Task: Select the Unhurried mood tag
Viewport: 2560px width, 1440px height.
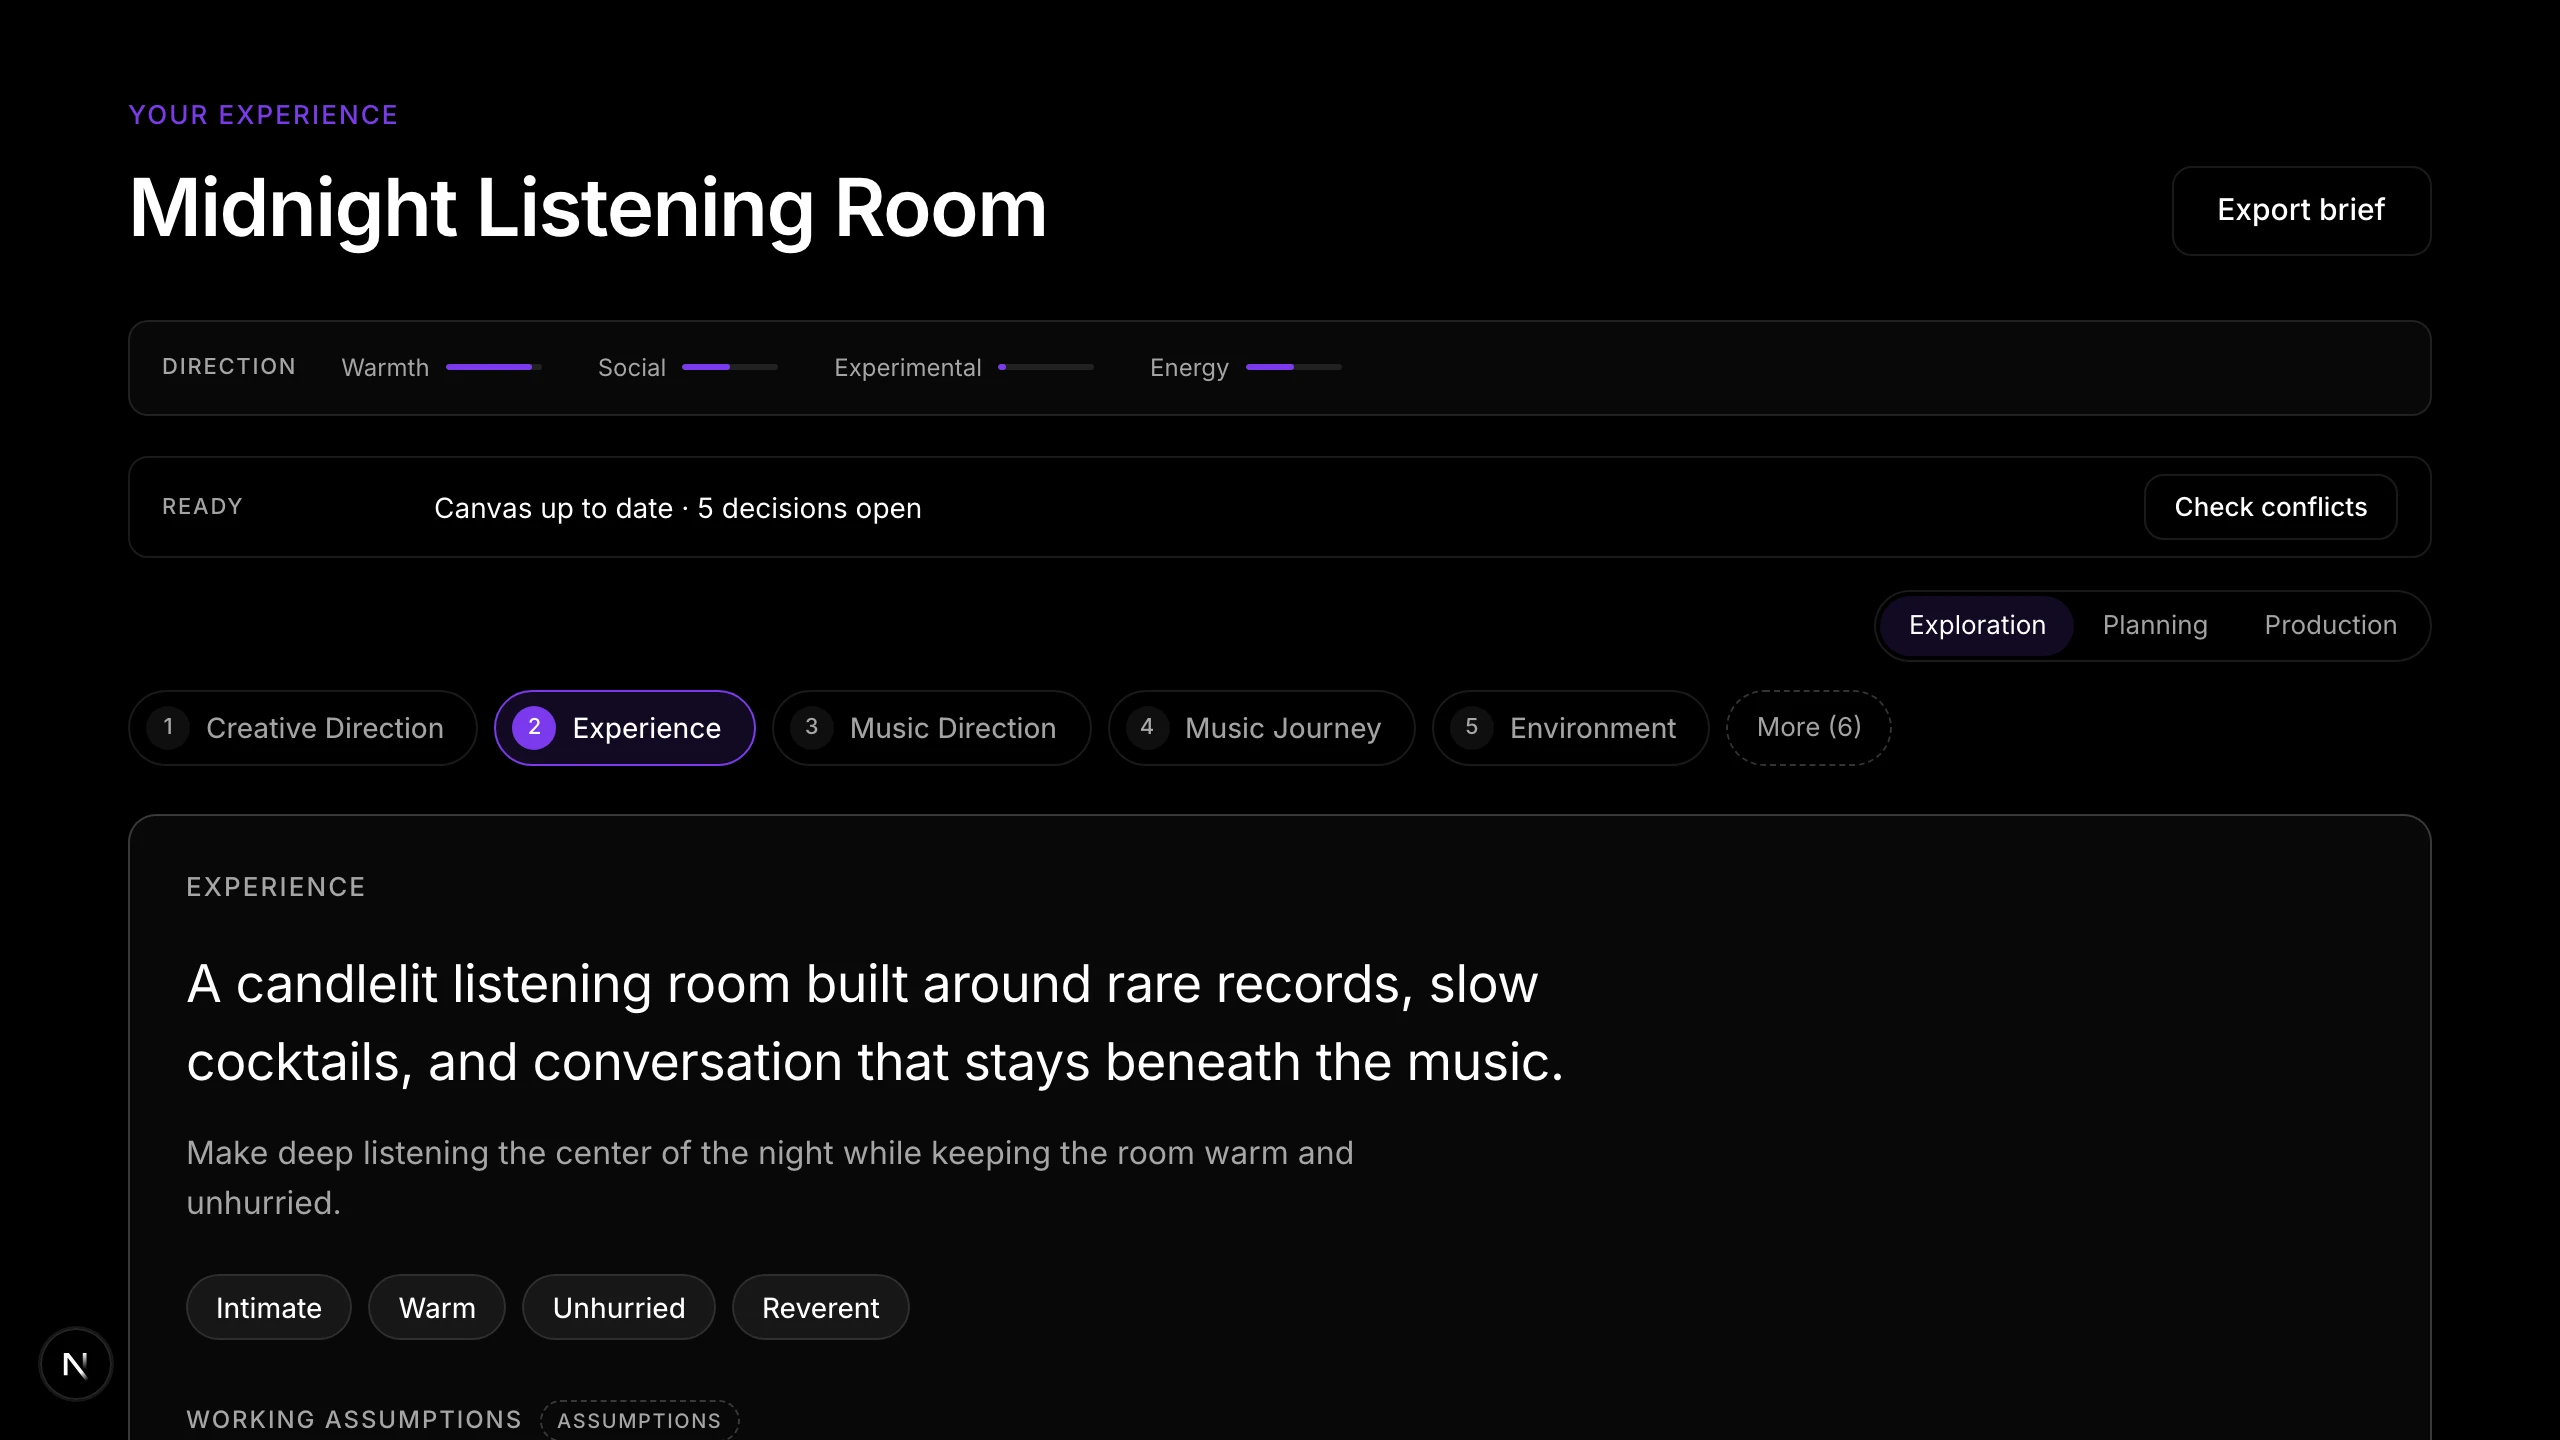Action: 619,1307
